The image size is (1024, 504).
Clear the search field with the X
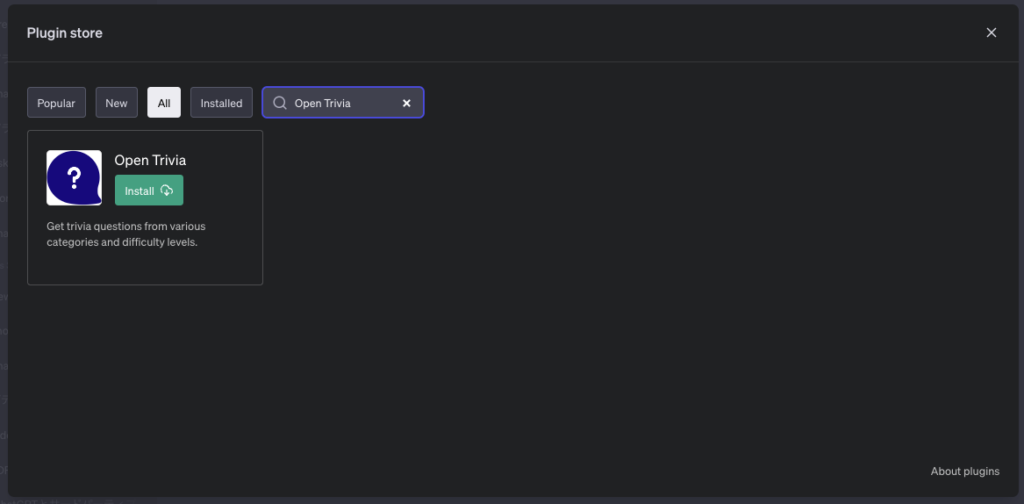point(407,103)
